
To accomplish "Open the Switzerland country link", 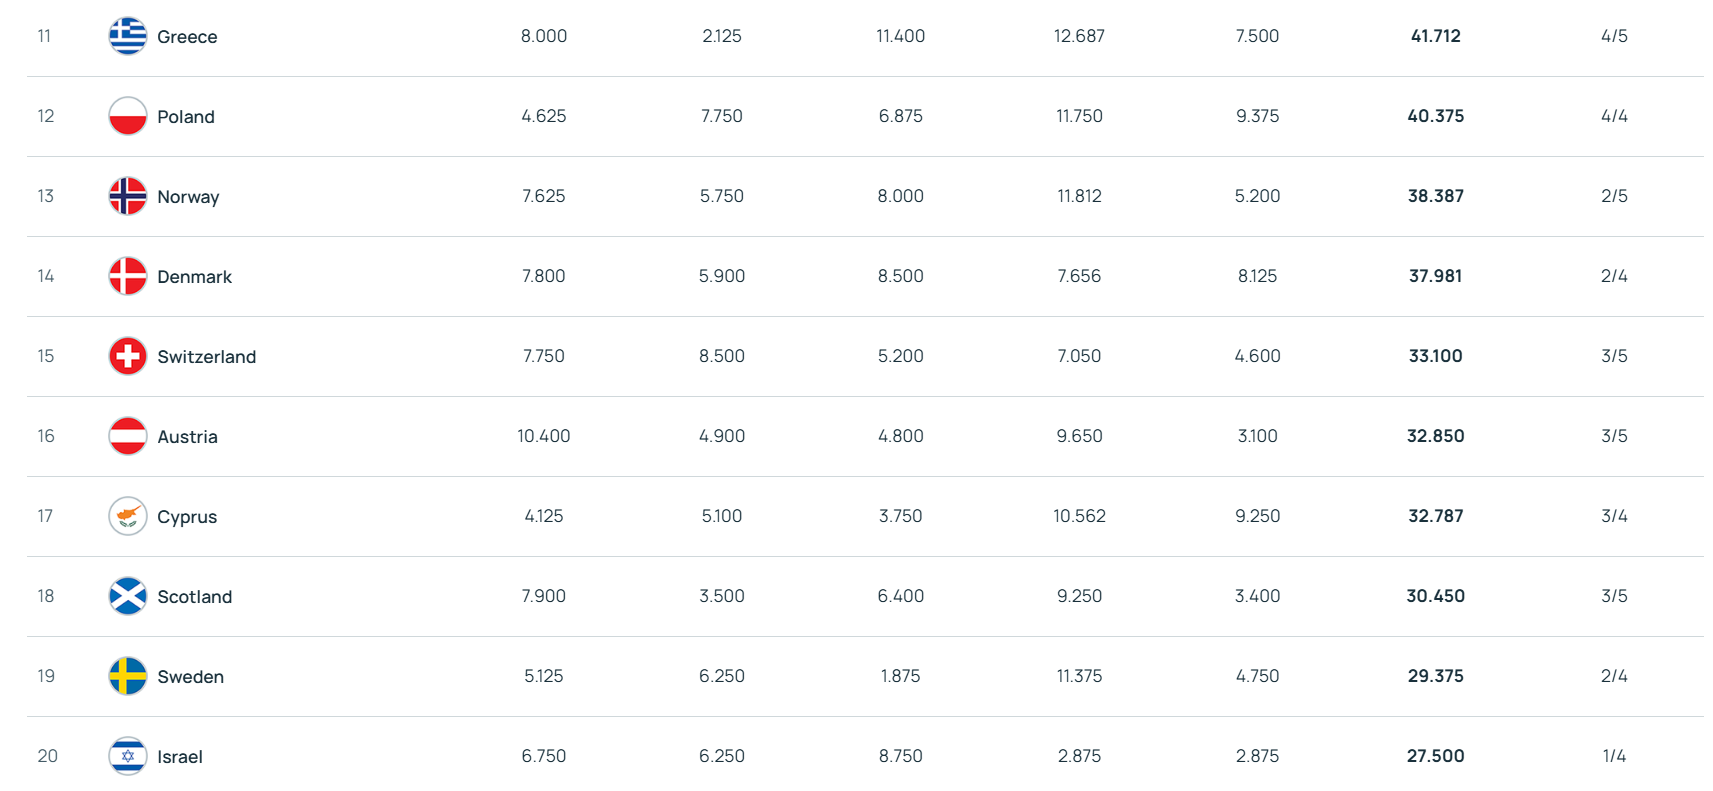I will [x=206, y=357].
